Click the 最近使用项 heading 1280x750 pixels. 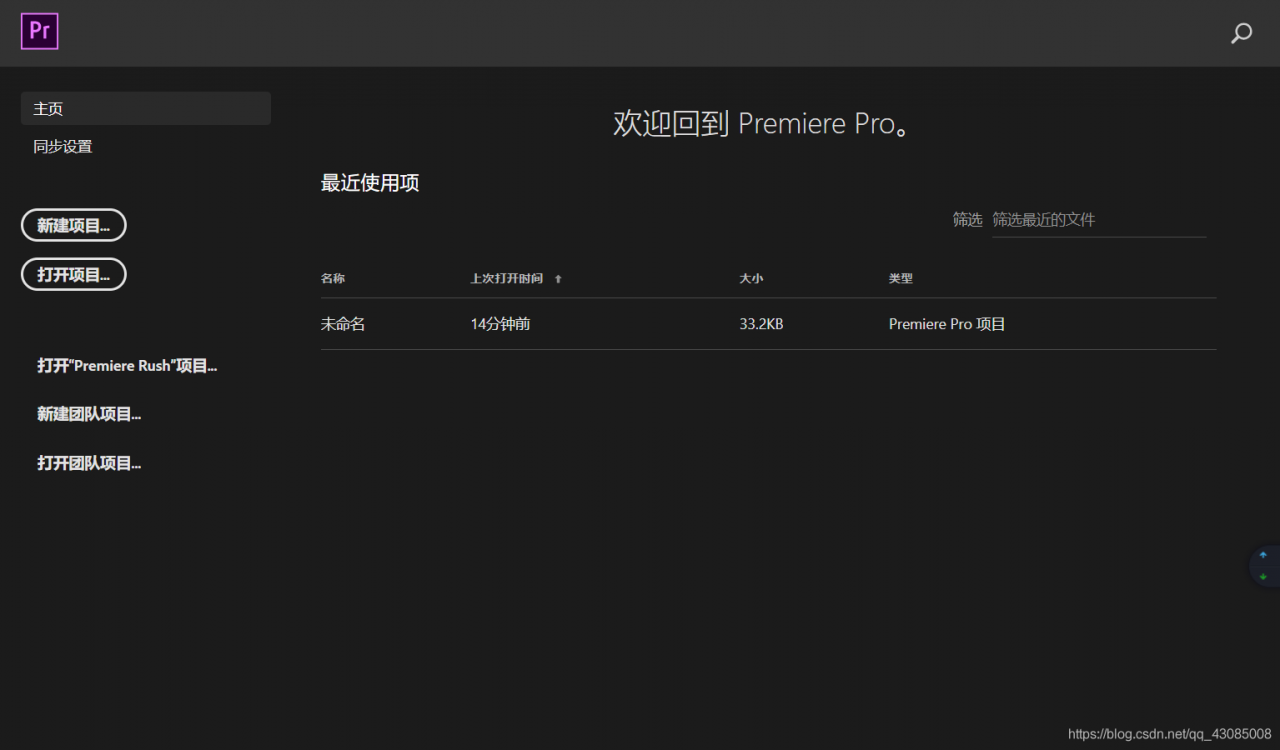coord(370,183)
